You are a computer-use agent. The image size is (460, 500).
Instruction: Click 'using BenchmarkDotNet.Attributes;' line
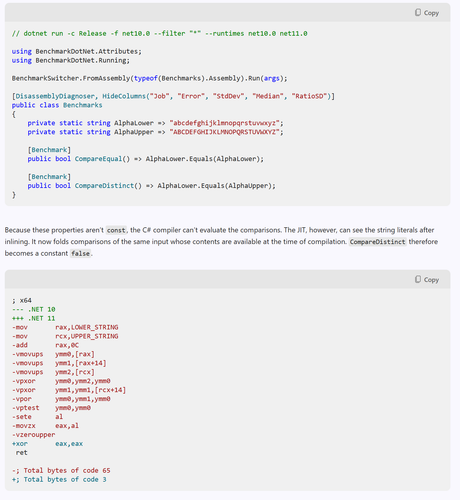pyautogui.click(x=77, y=51)
